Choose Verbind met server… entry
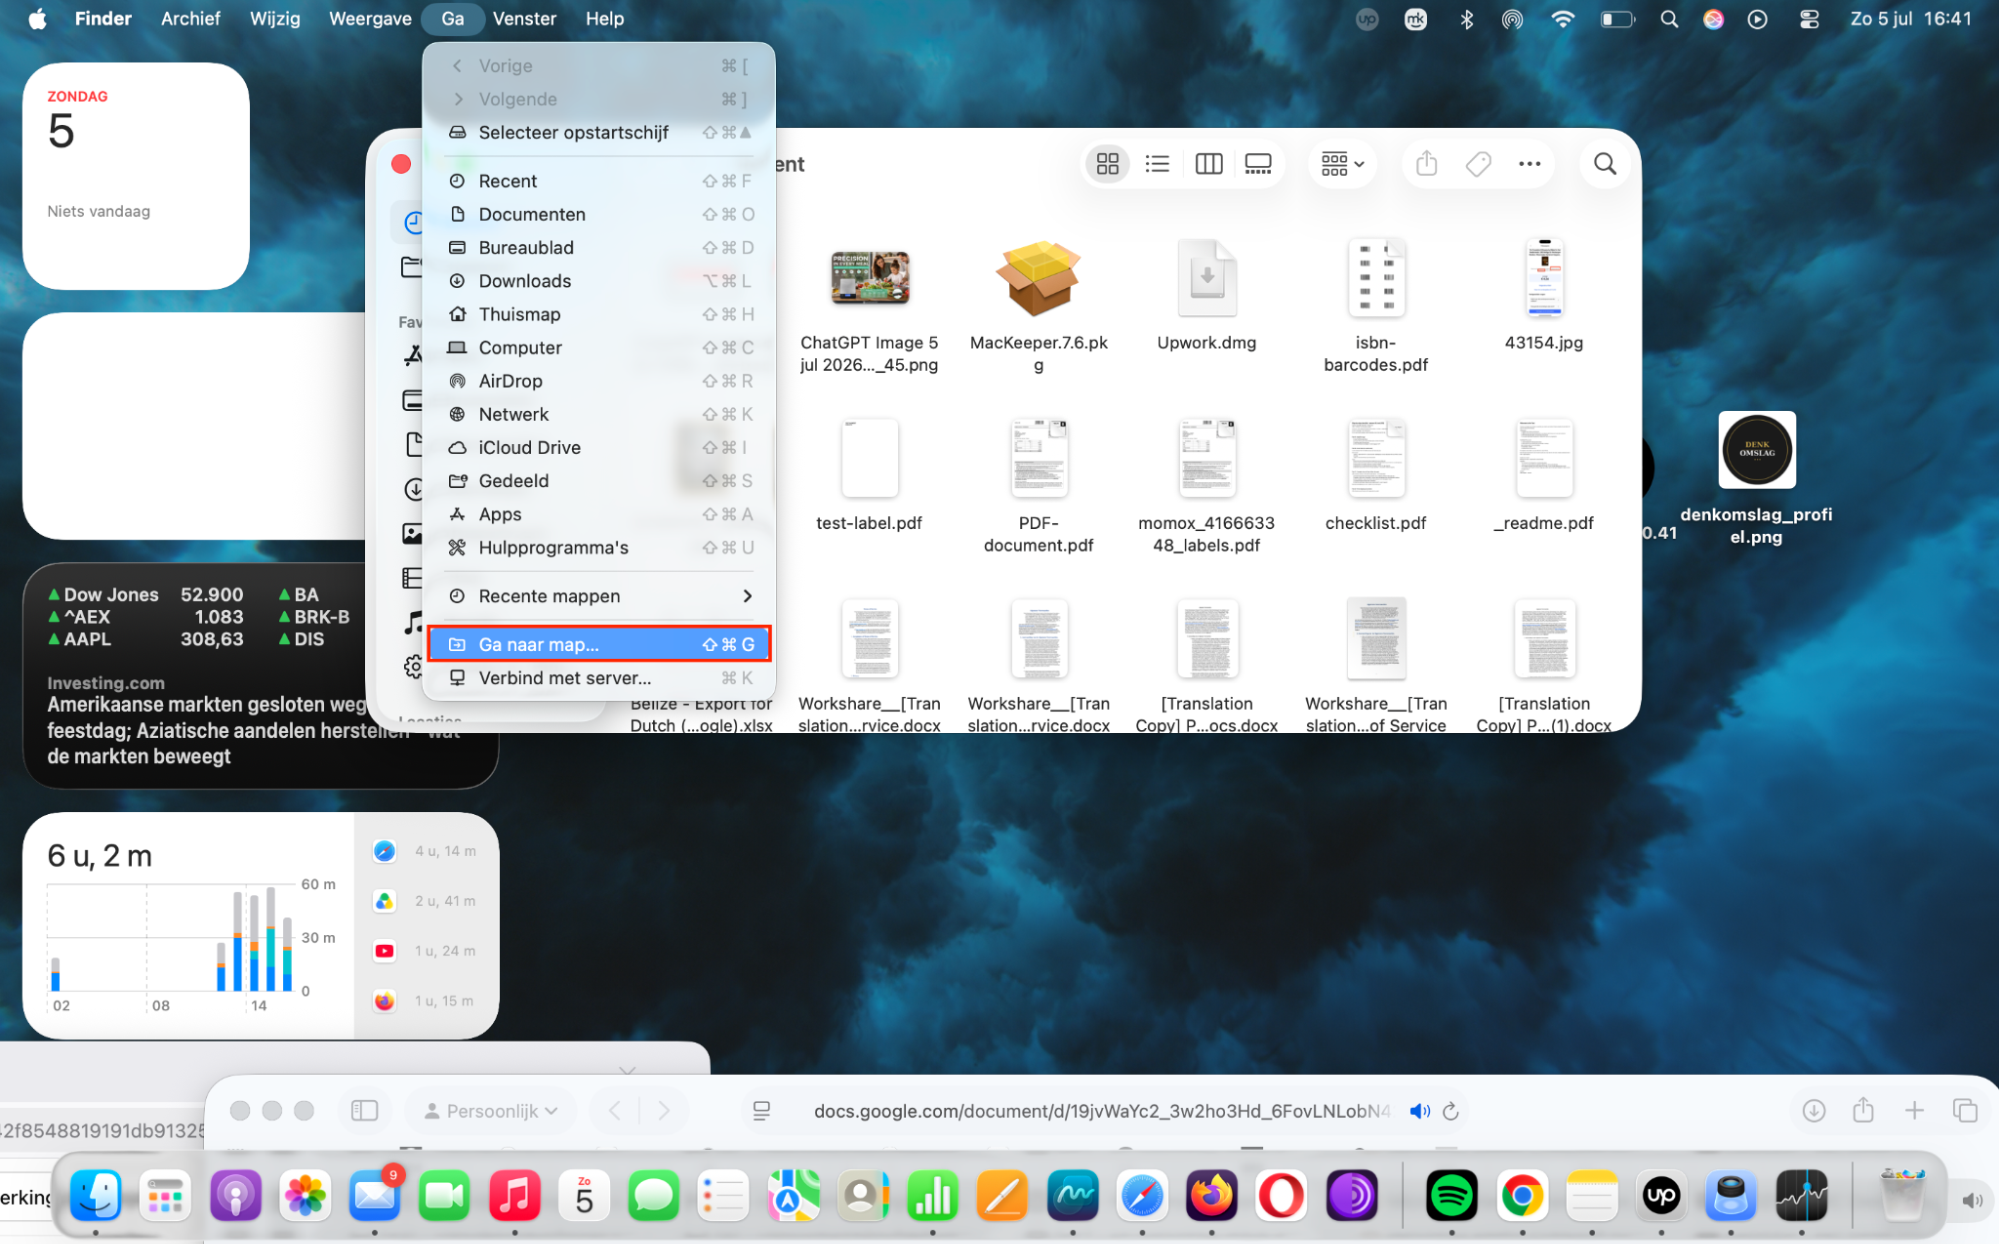Viewport: 1999px width, 1244px height. (600, 678)
